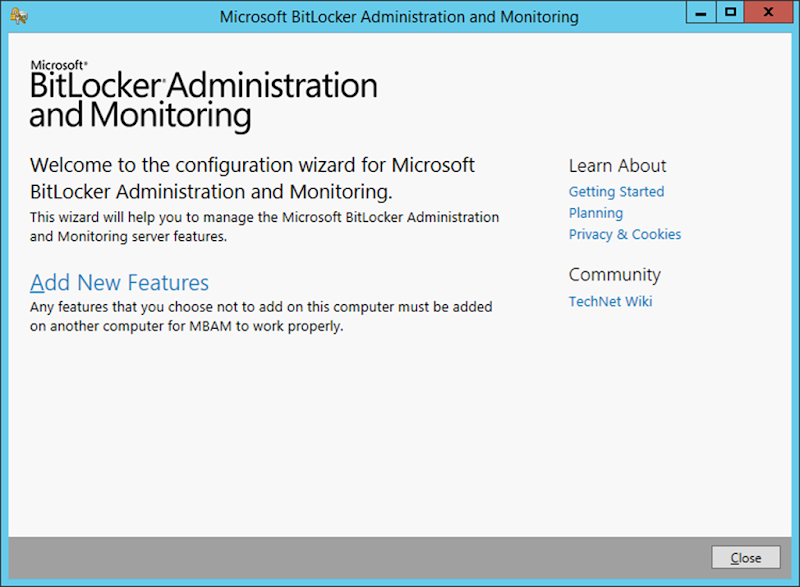Click the Close button
The height and width of the screenshot is (587, 800).
coord(745,557)
